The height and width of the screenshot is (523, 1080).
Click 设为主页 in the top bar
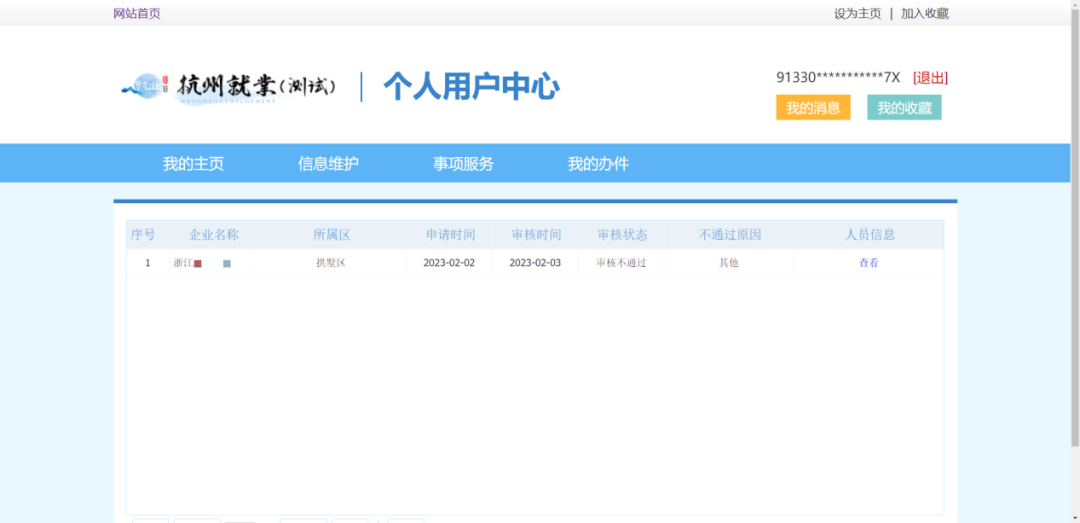857,13
